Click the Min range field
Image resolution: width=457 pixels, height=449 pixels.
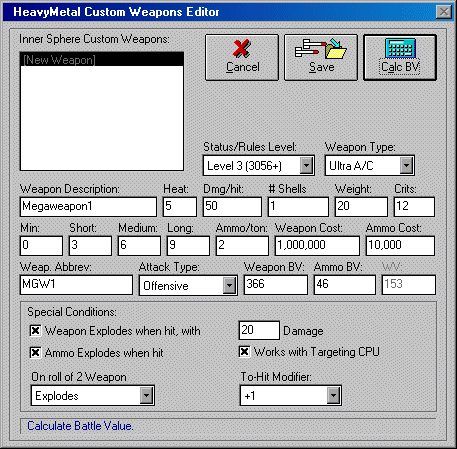pos(41,246)
